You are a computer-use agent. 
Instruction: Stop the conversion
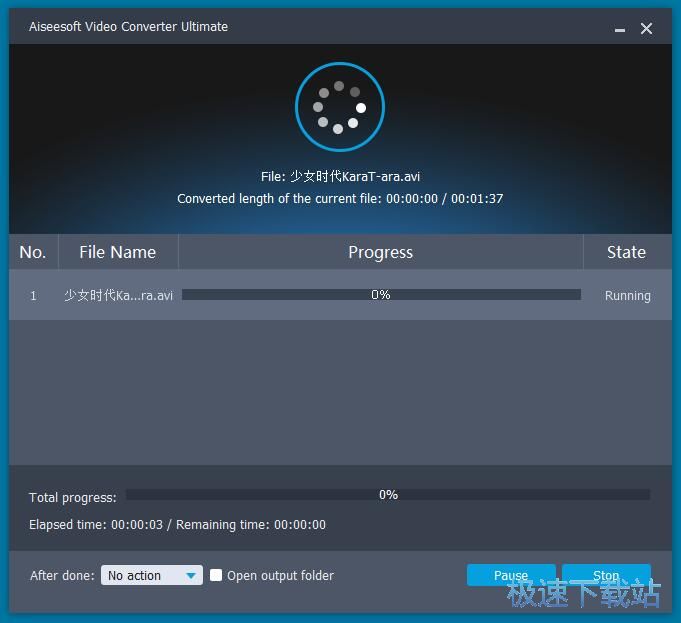coord(606,575)
